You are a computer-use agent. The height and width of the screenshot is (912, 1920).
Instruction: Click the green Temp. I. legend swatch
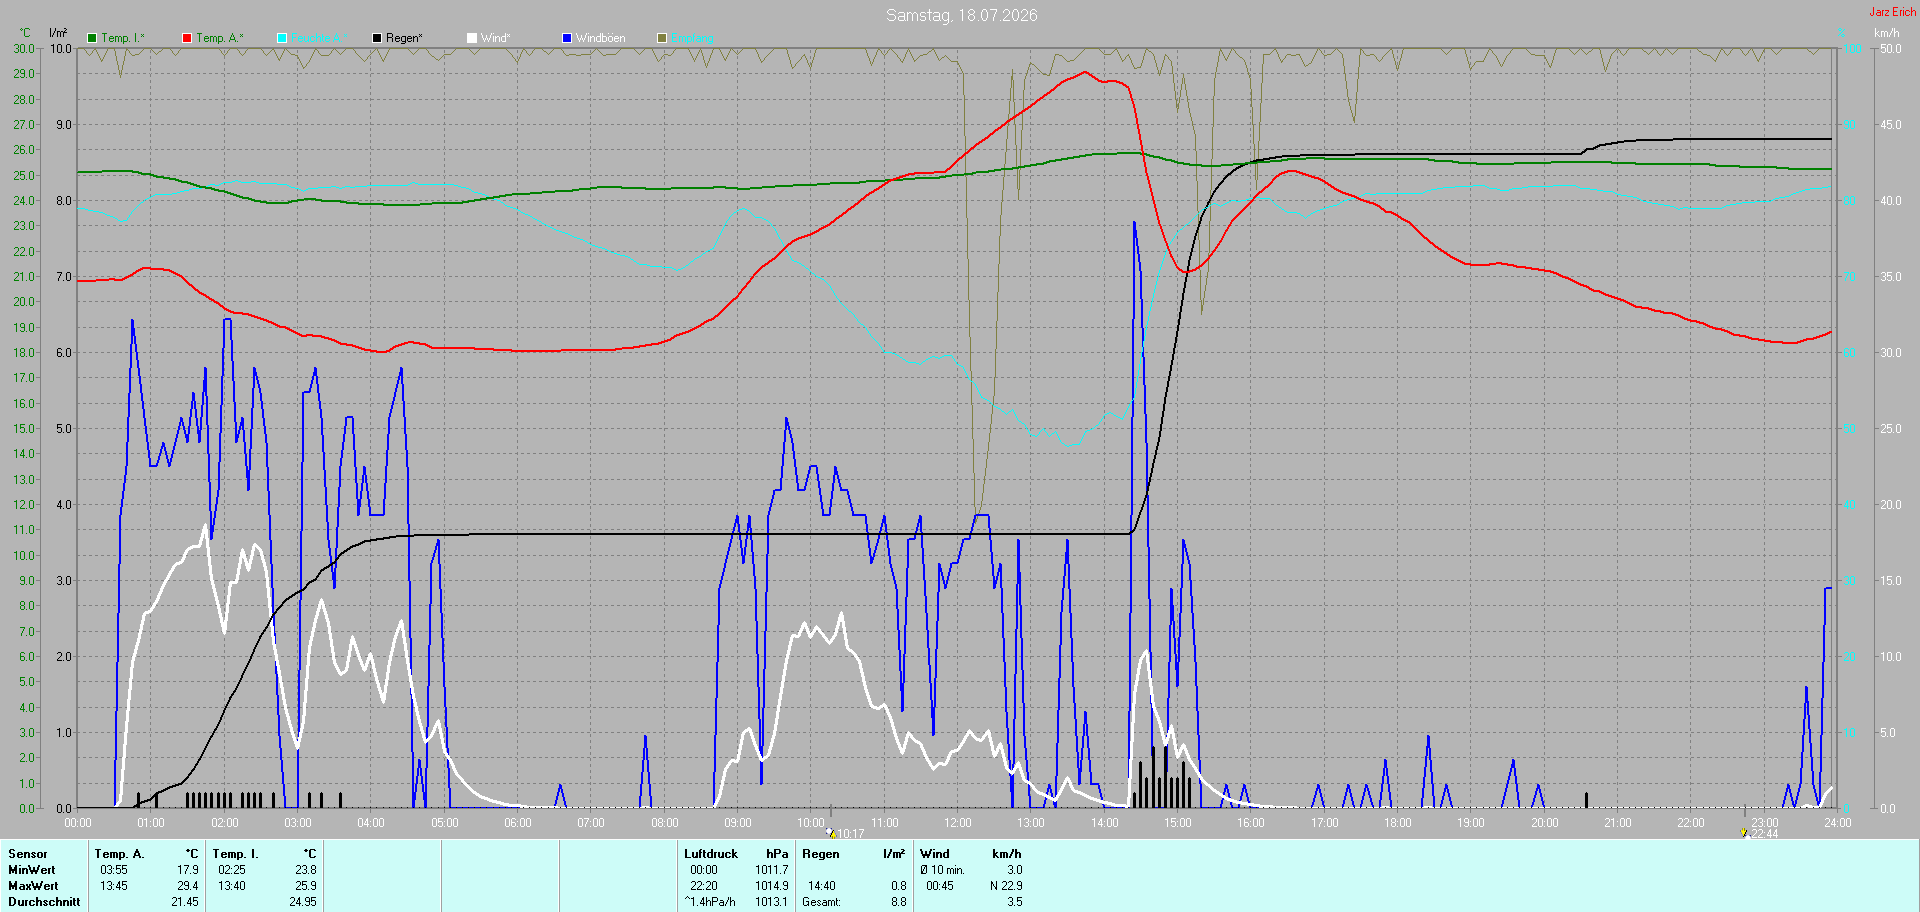(92, 38)
